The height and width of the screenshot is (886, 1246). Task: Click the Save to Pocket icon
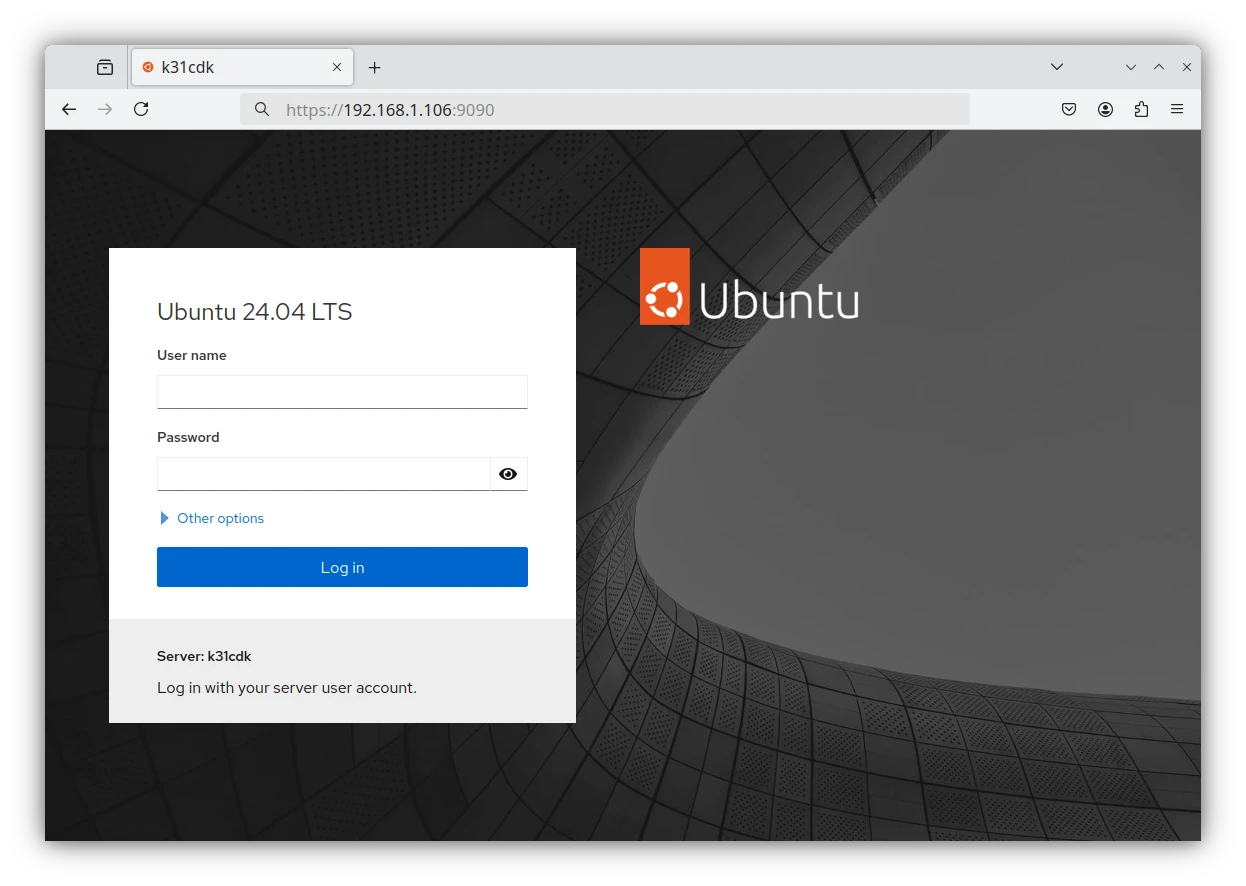[x=1069, y=110]
